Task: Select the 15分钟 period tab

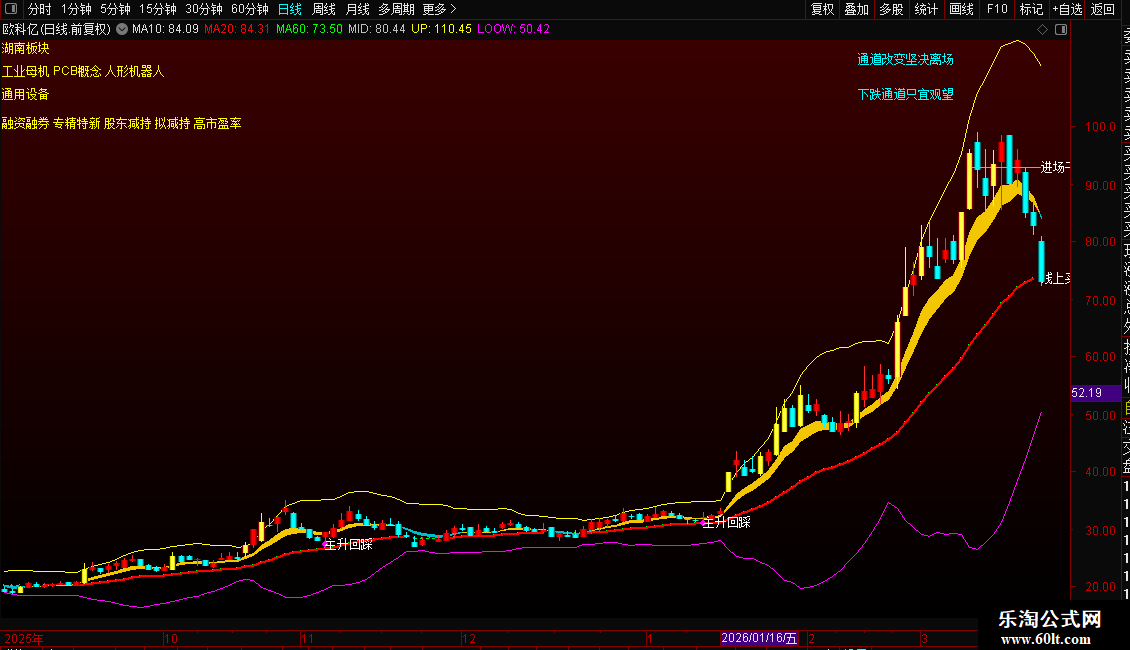Action: [x=158, y=9]
